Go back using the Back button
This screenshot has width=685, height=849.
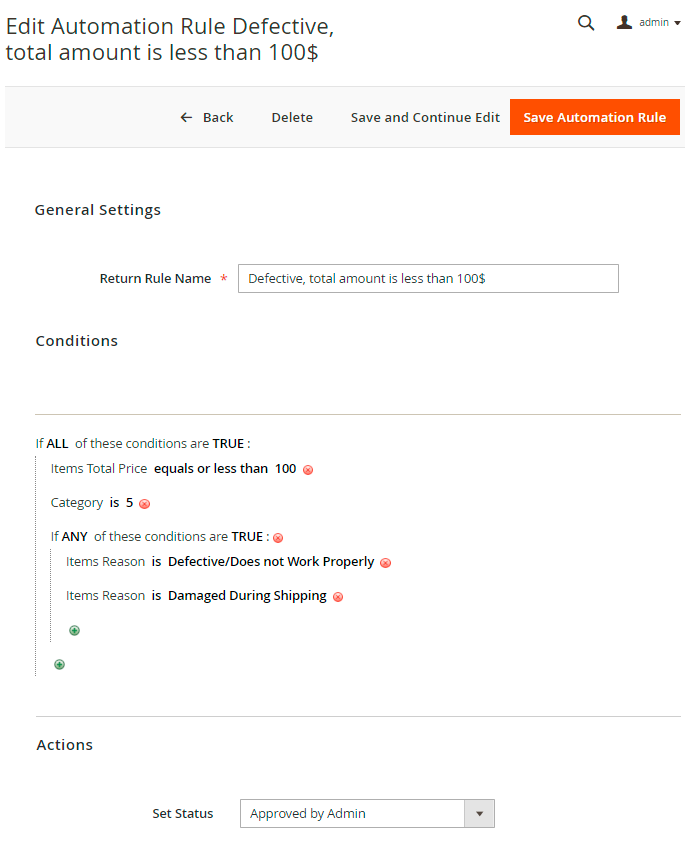207,118
